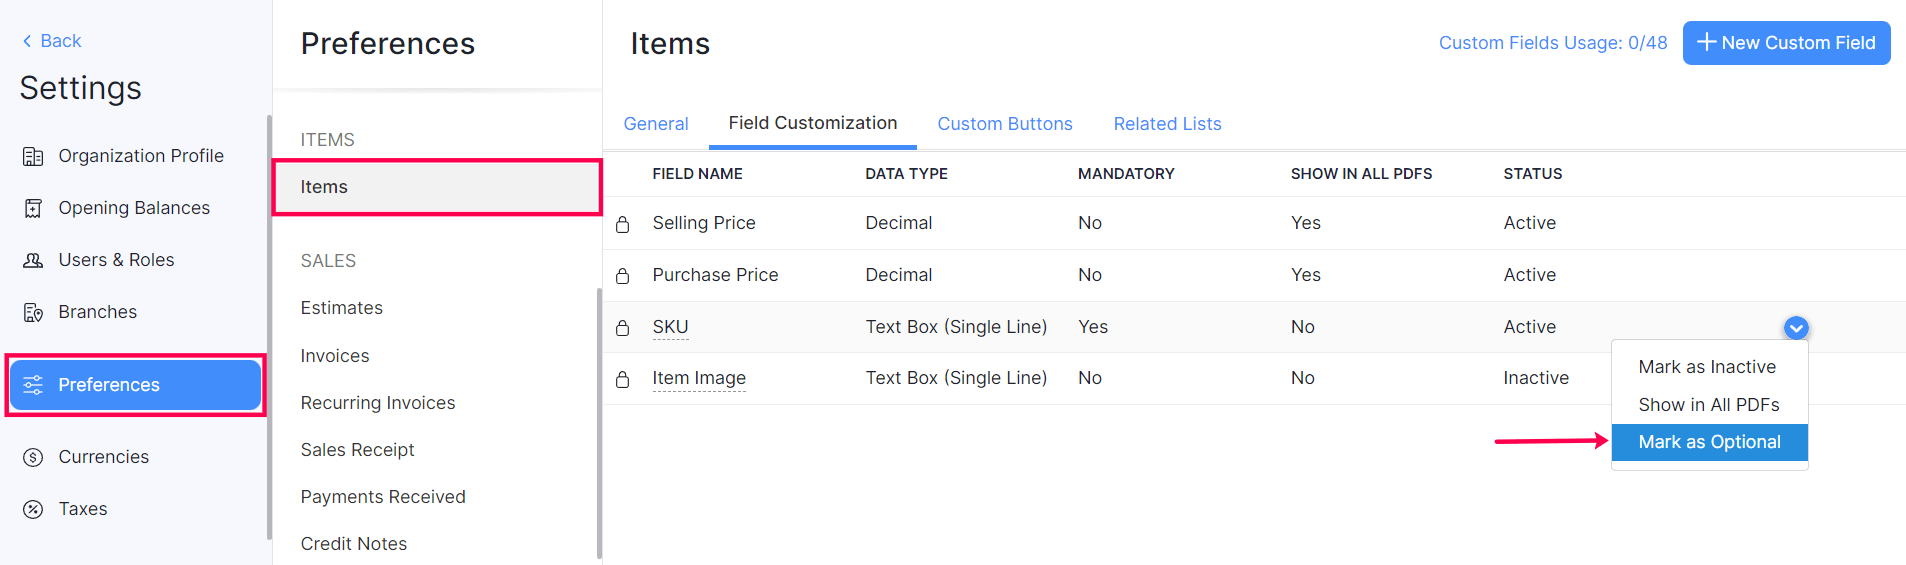Click the Currencies dollar icon

33,457
